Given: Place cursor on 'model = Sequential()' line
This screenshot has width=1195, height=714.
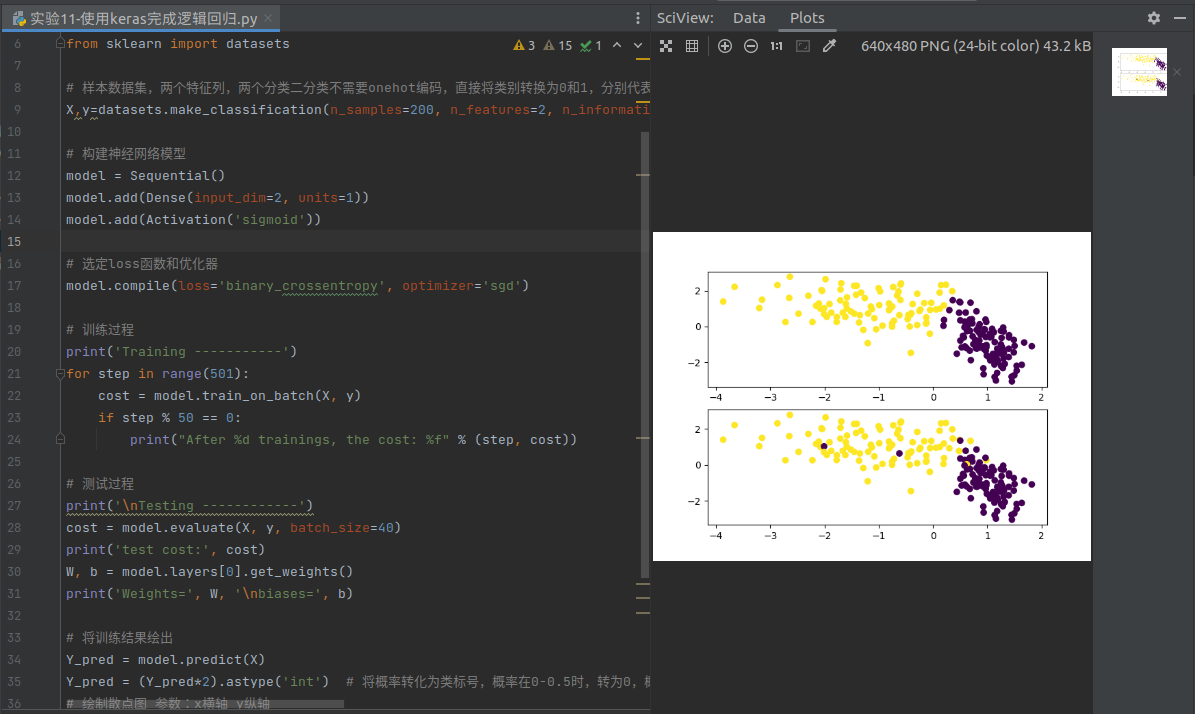Looking at the screenshot, I should pyautogui.click(x=146, y=175).
